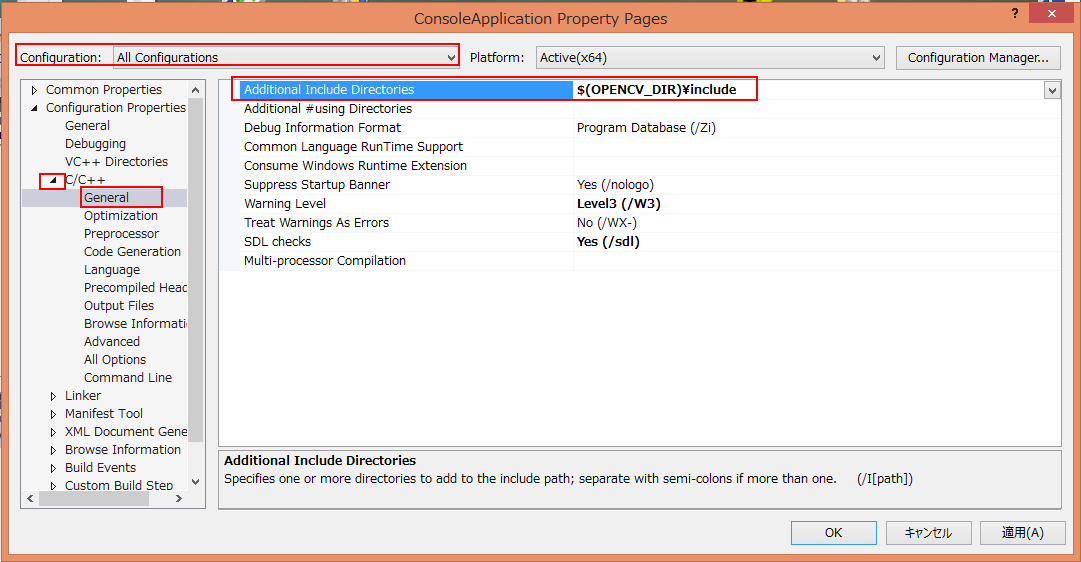Click the OK button
This screenshot has height=562, width=1081.
click(x=834, y=532)
